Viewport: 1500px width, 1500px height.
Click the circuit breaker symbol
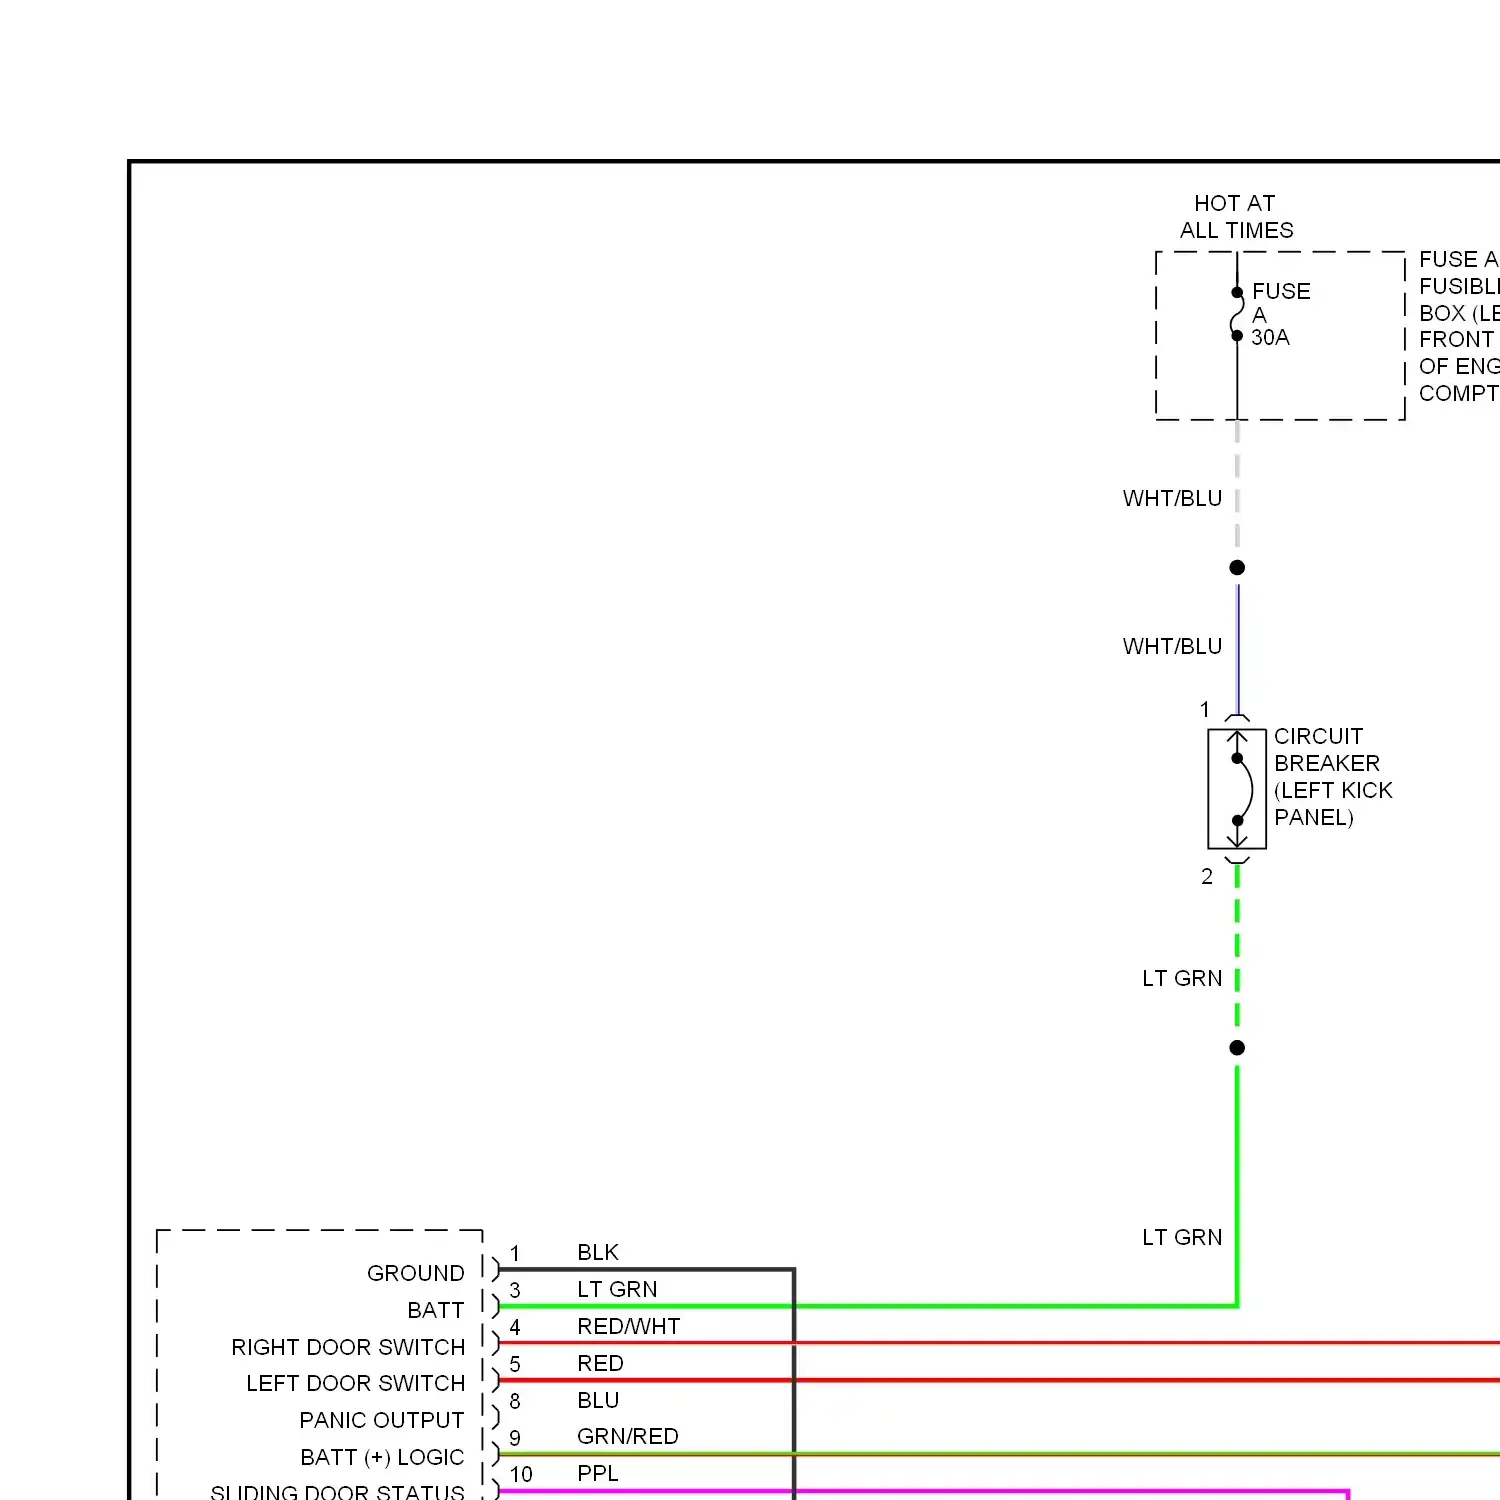tap(1237, 789)
